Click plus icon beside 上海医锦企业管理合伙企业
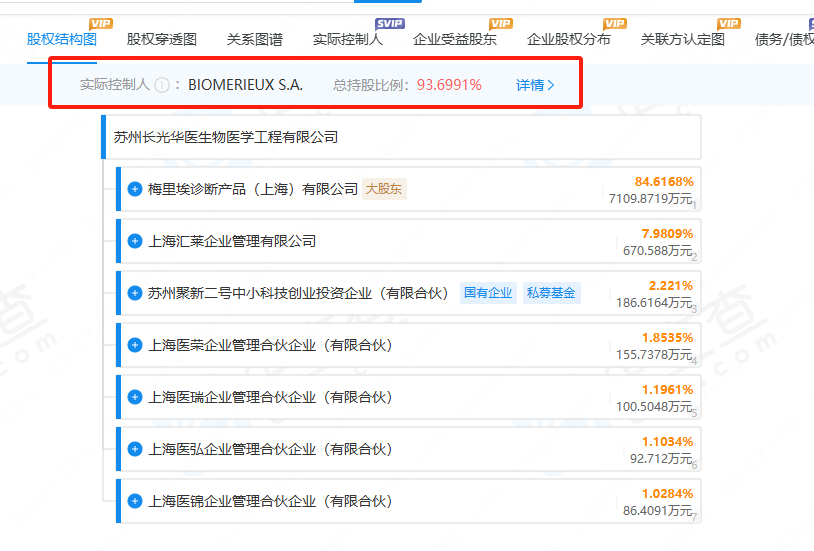Image resolution: width=814 pixels, height=551 pixels. (x=135, y=501)
